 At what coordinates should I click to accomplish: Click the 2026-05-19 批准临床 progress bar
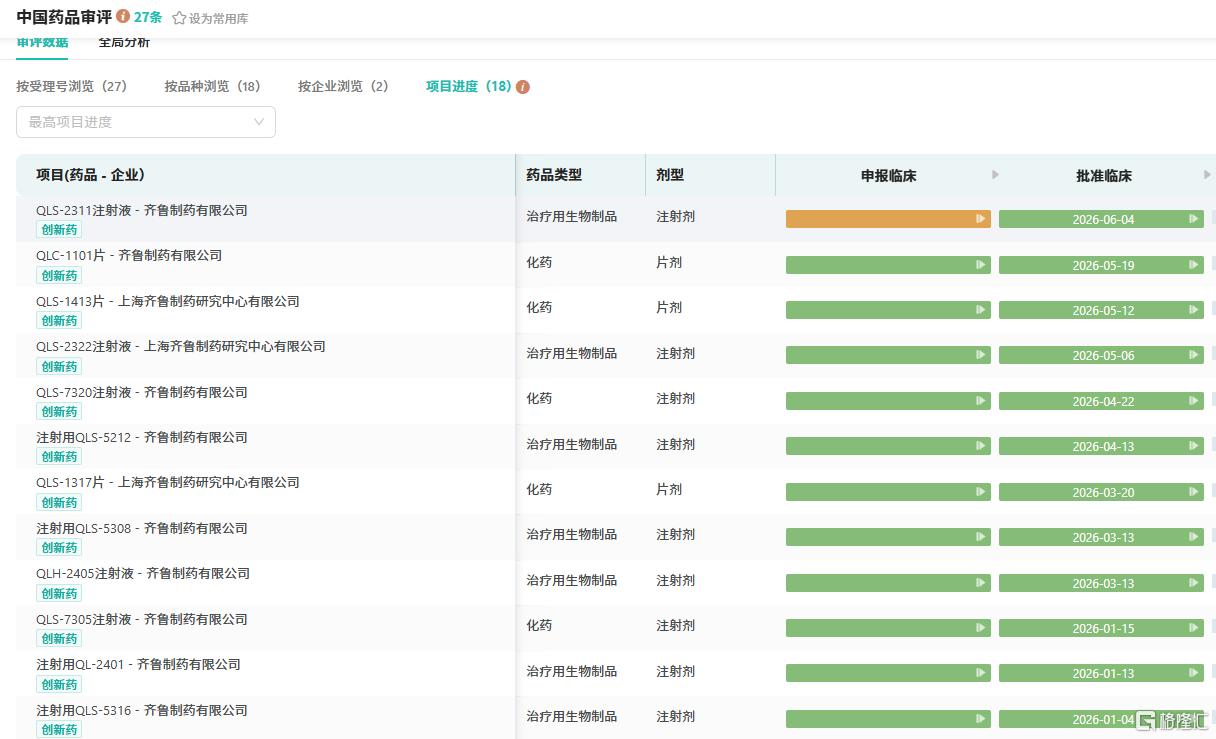tap(1101, 265)
